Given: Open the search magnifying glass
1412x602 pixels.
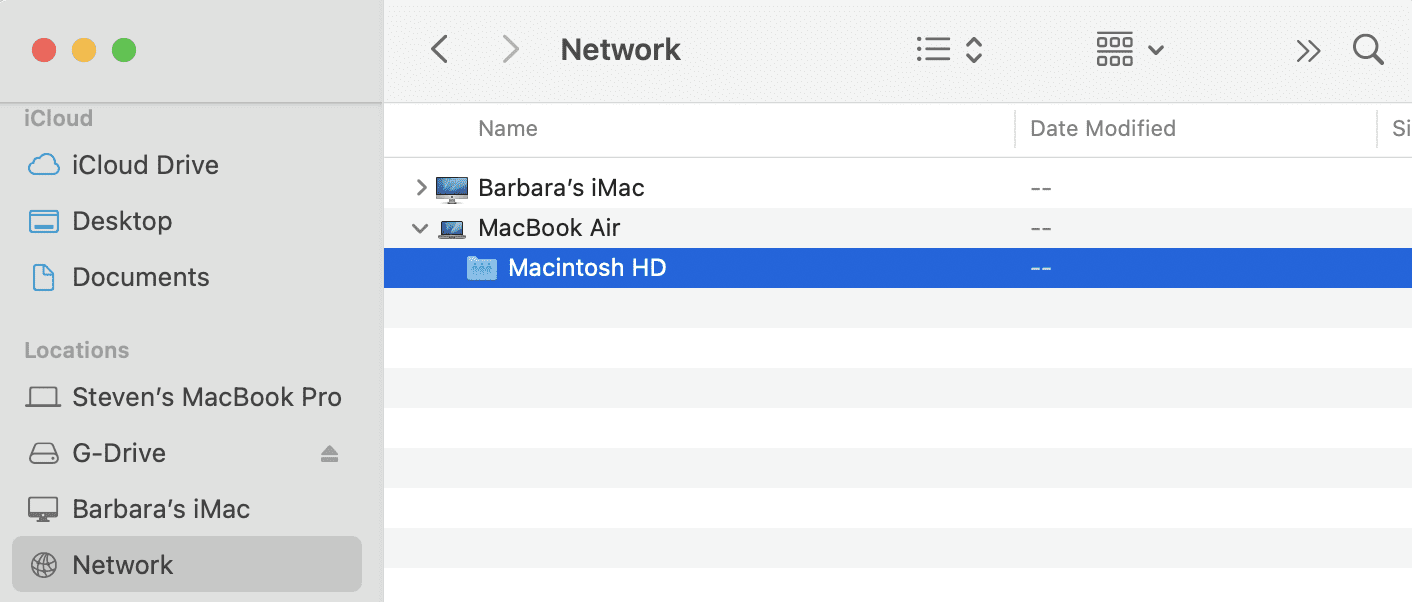Looking at the screenshot, I should [x=1367, y=50].
